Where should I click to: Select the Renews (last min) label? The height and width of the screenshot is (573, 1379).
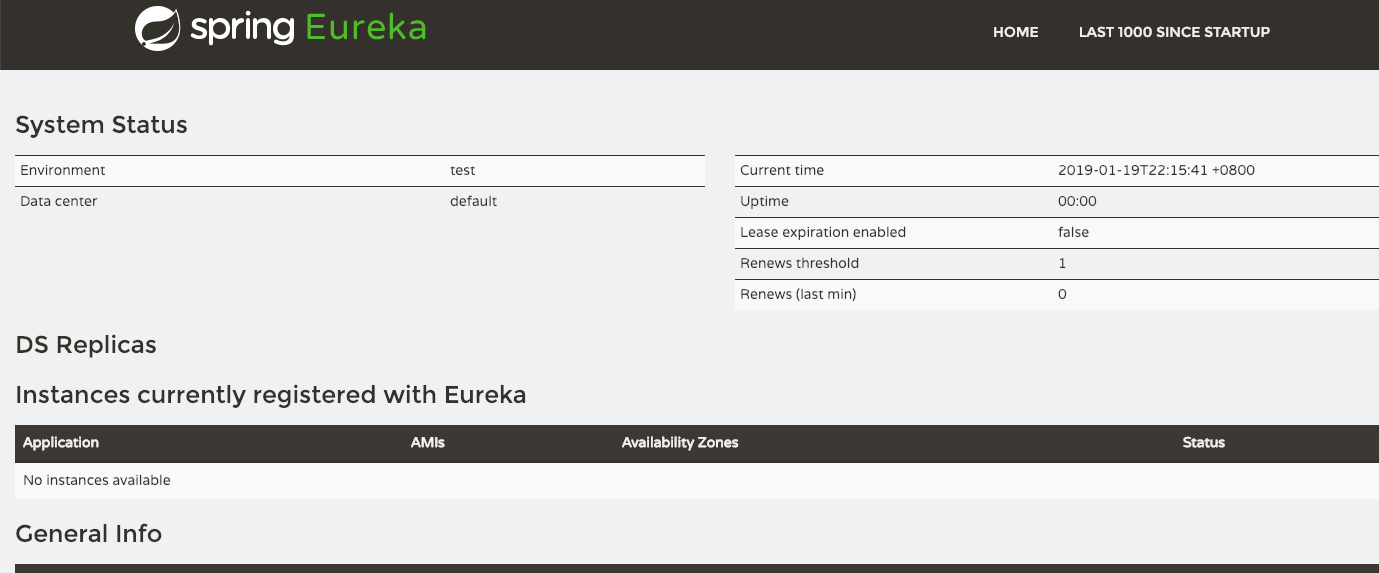point(798,294)
